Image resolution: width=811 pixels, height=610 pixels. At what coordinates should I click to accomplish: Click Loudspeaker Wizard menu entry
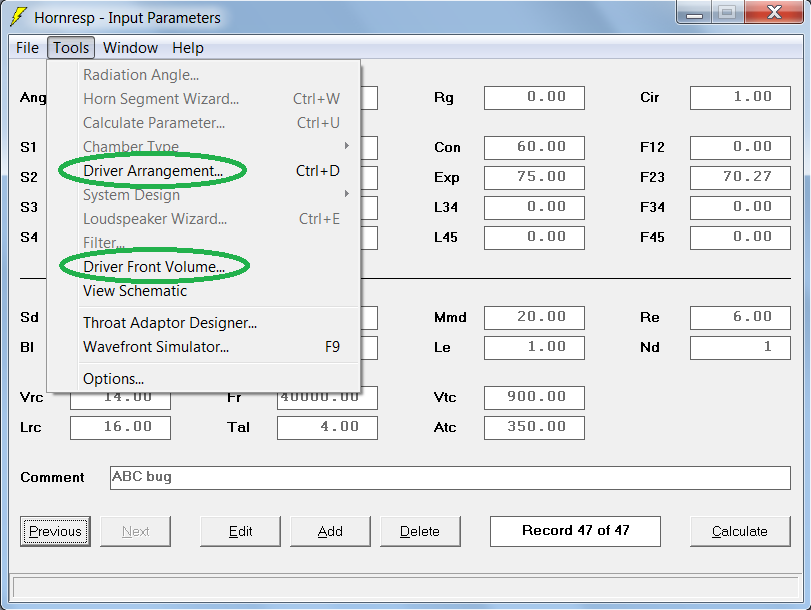204,219
